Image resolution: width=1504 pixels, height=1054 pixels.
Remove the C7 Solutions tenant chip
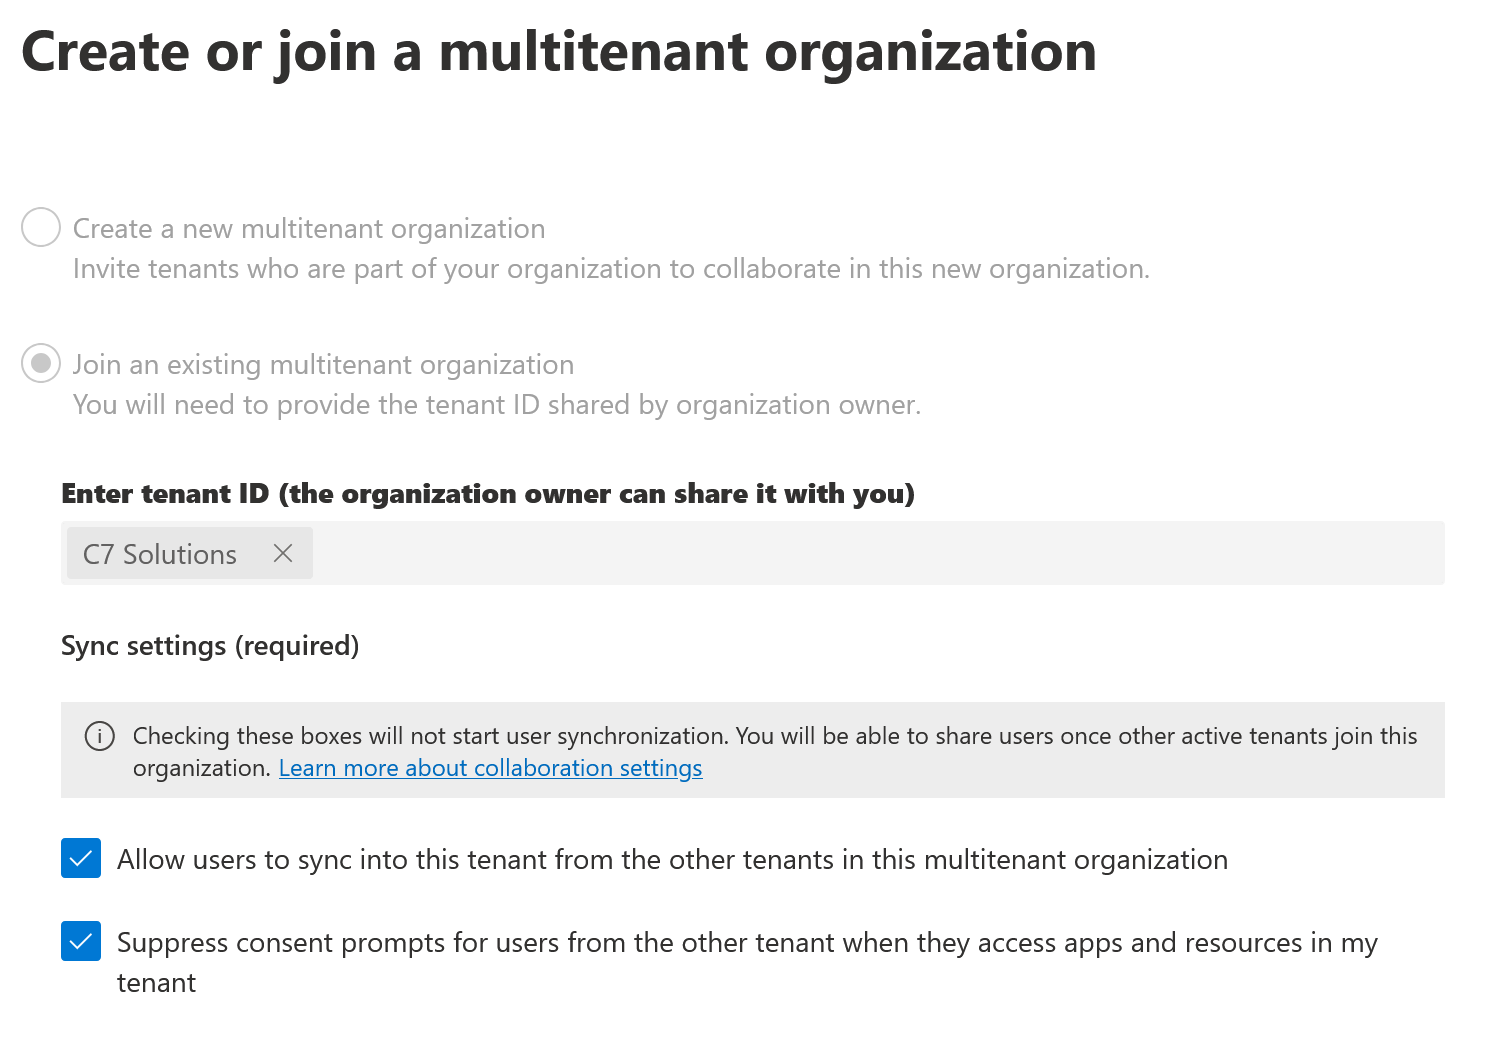pos(283,553)
